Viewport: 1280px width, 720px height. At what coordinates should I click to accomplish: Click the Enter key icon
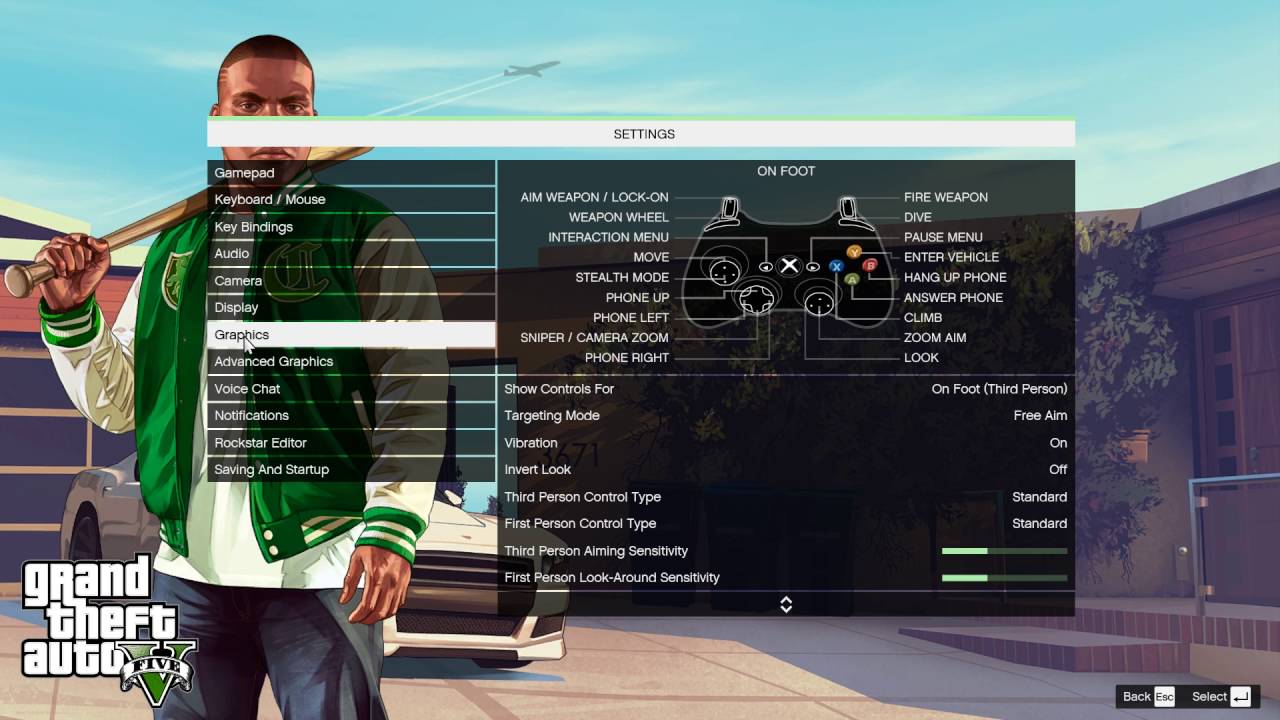pyautogui.click(x=1240, y=697)
